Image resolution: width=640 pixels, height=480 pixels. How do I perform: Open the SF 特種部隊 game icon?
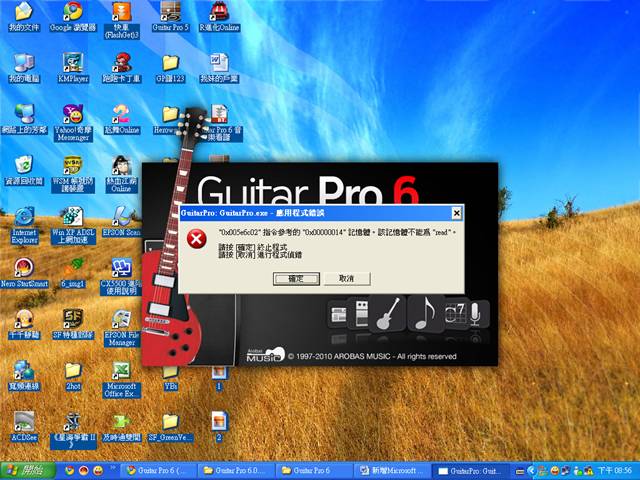(x=73, y=325)
